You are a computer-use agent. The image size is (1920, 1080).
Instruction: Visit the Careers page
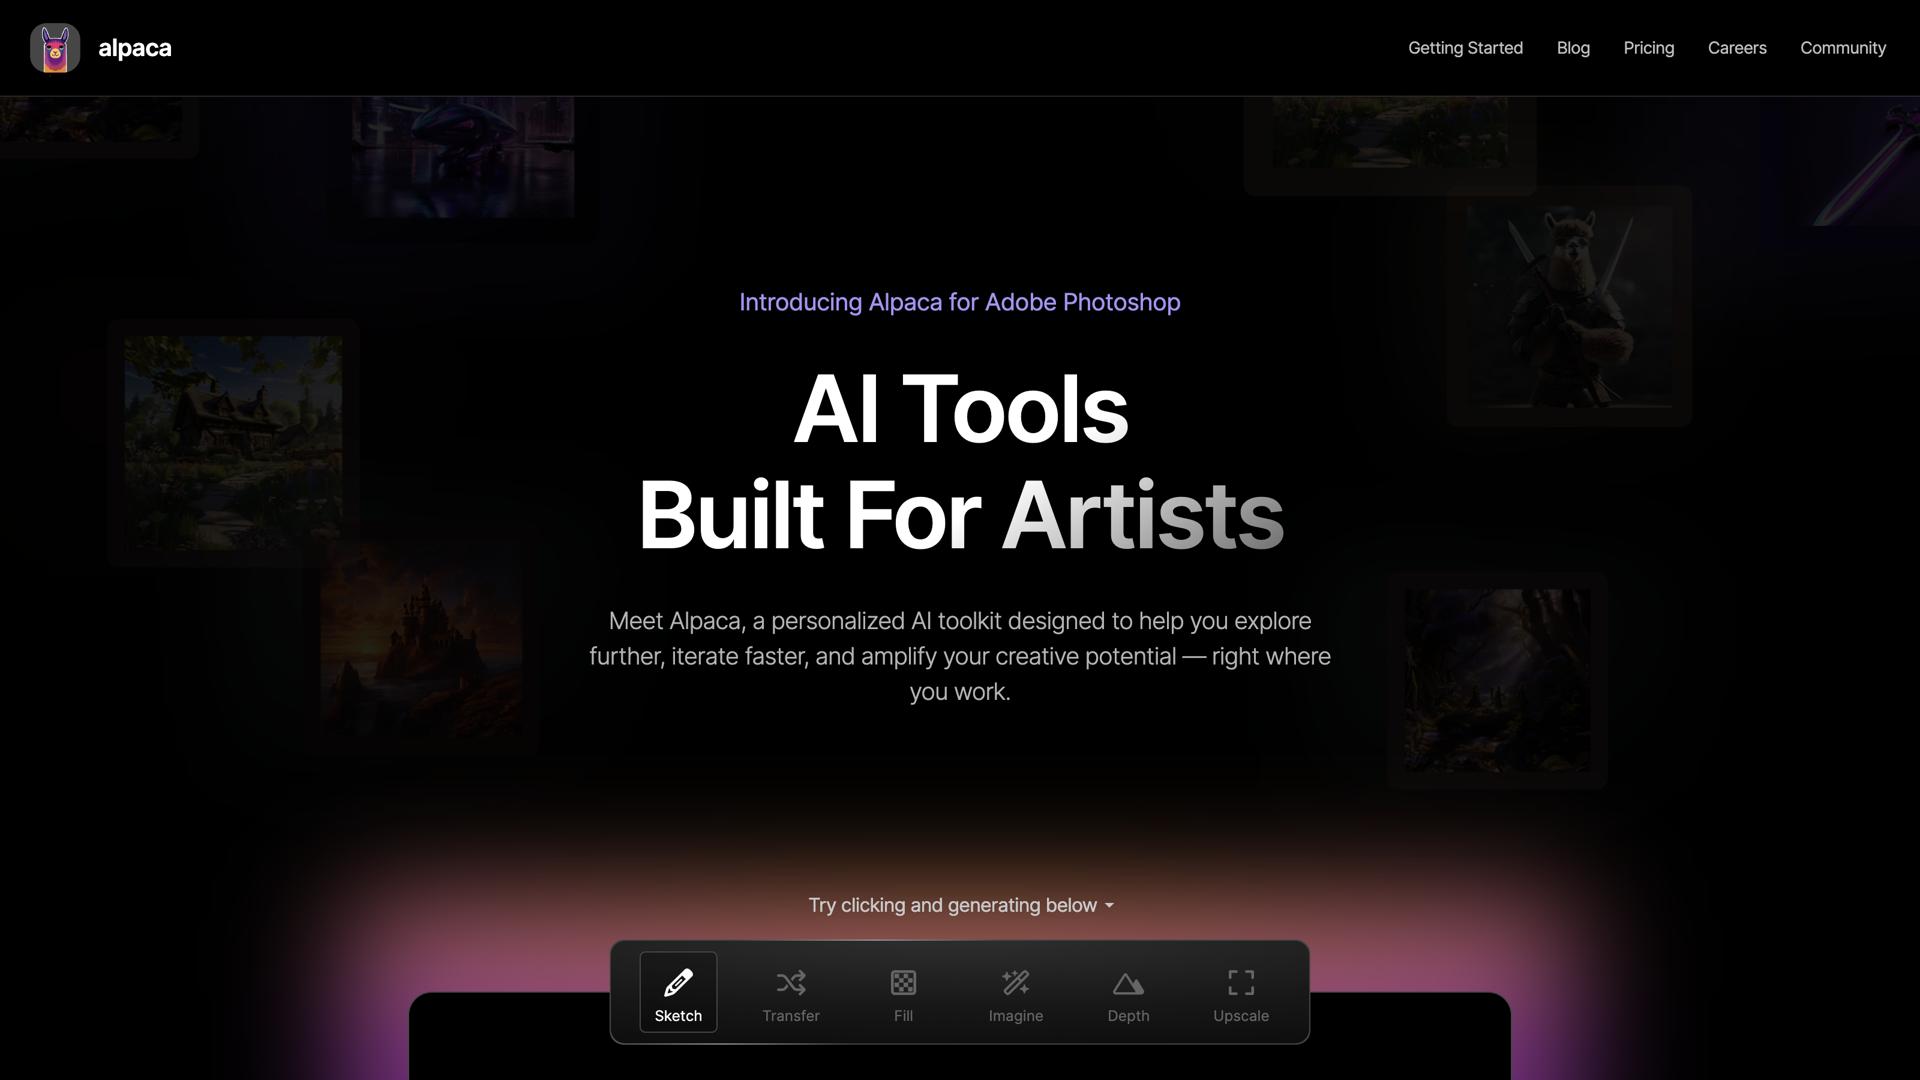click(1736, 48)
